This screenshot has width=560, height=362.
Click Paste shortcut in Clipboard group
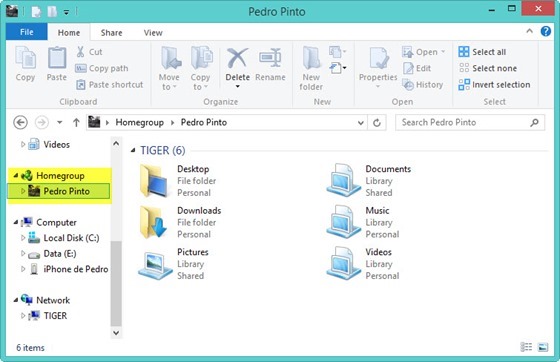(109, 85)
